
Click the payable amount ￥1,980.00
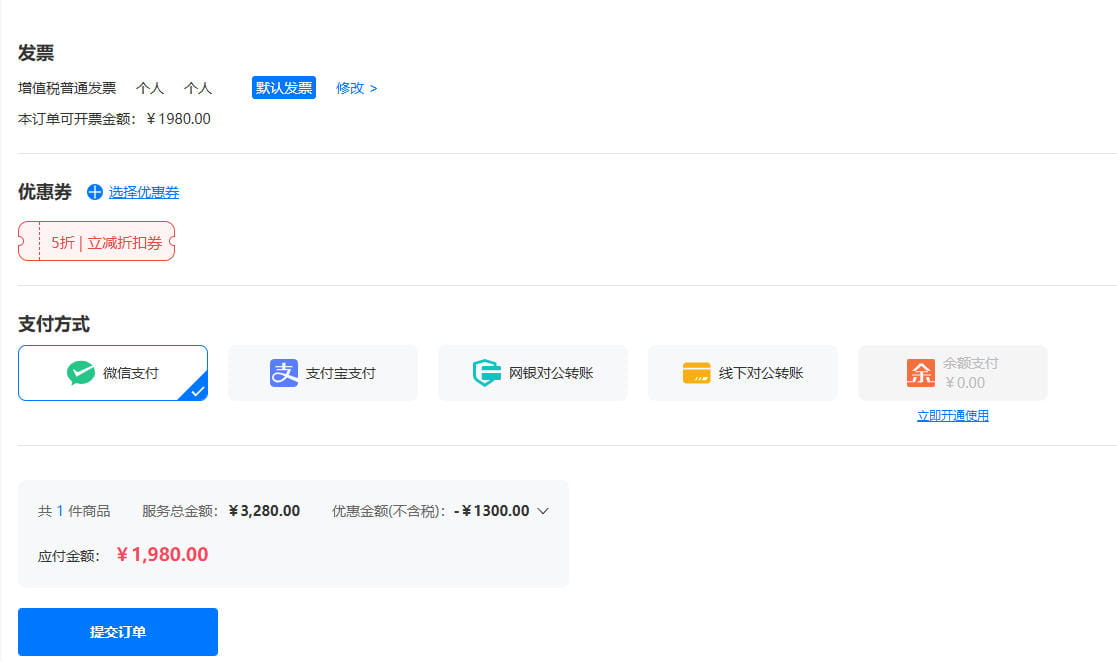pos(162,555)
